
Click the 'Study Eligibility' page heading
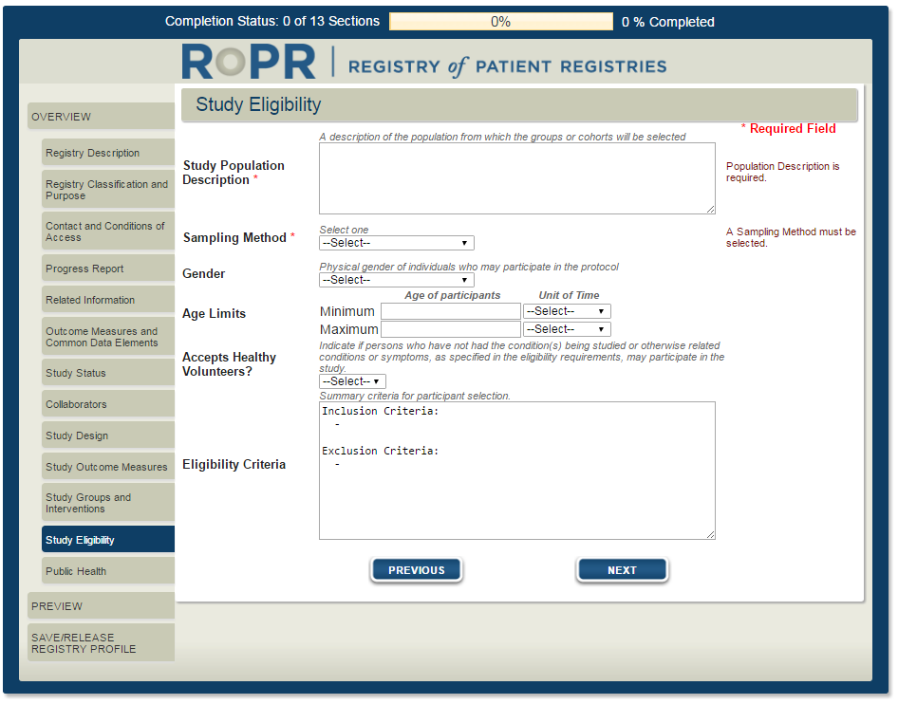coord(258,105)
